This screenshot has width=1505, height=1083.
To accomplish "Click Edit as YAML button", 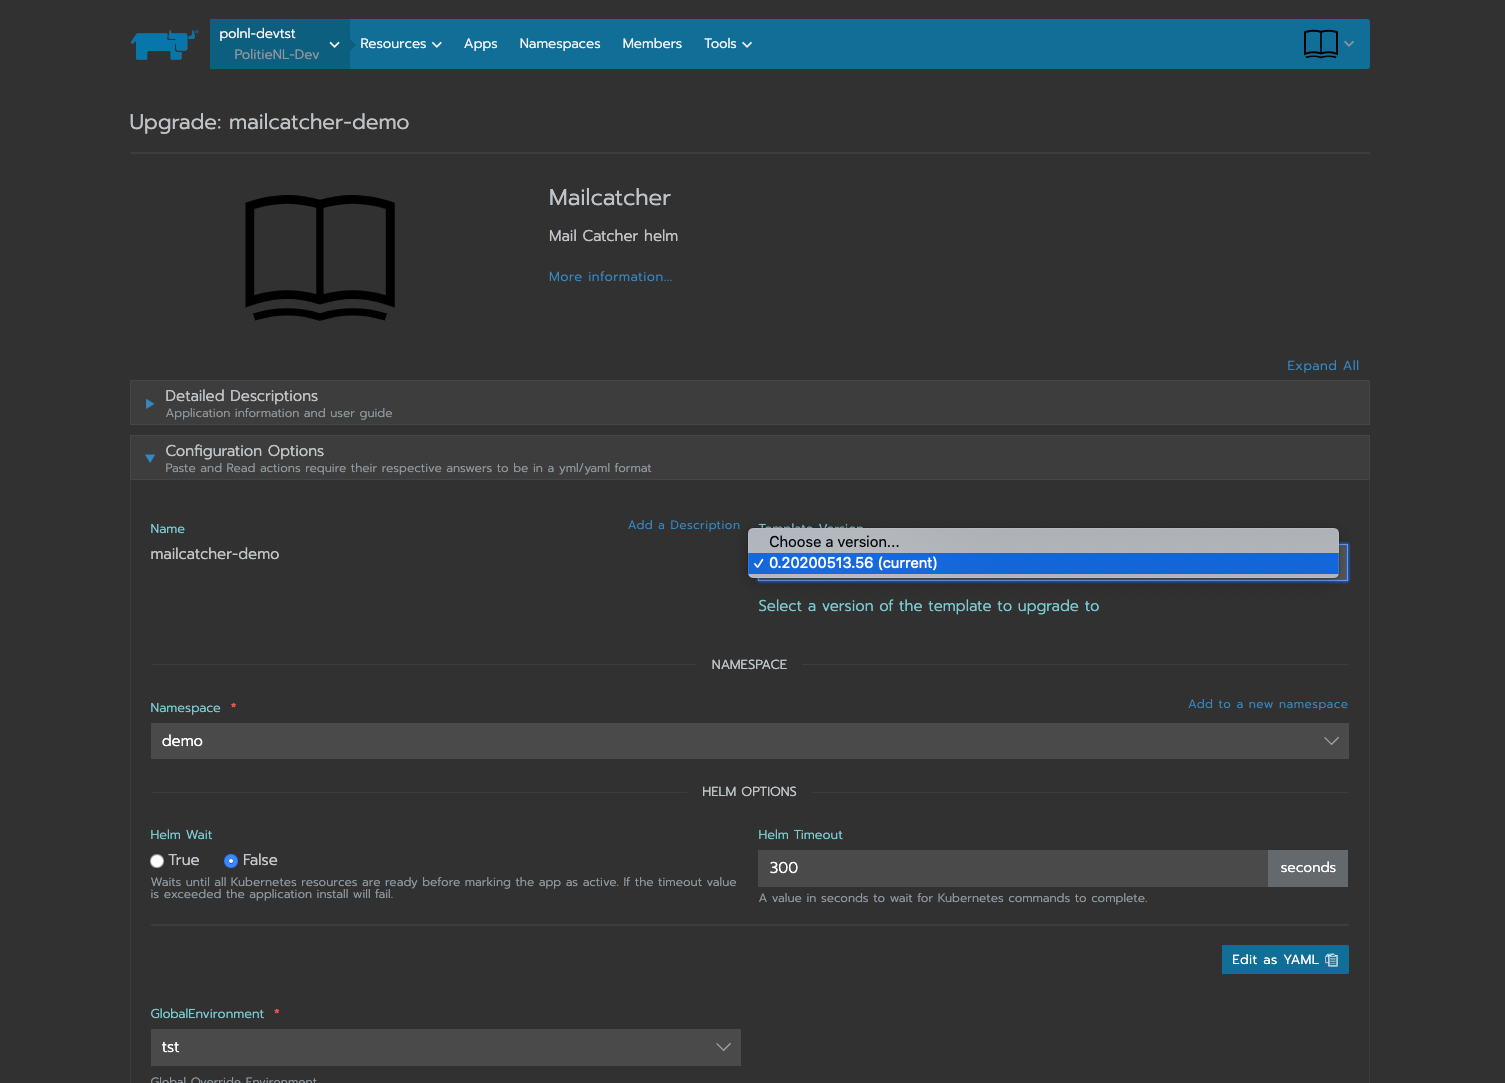I will [1285, 960].
